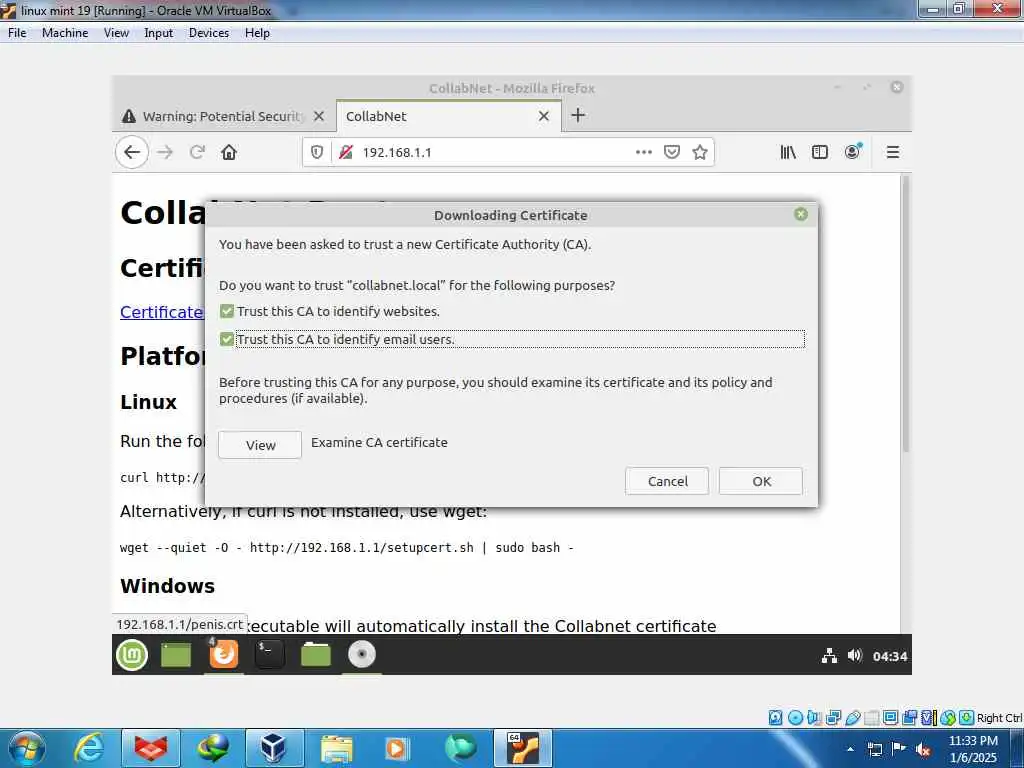Show Firefox sidebars
The image size is (1024, 768).
click(820, 152)
